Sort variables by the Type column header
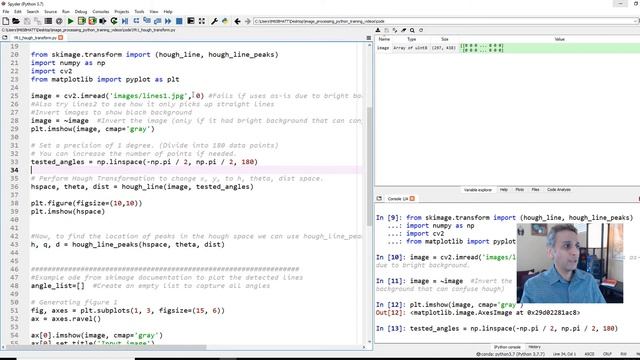 (x=411, y=39)
